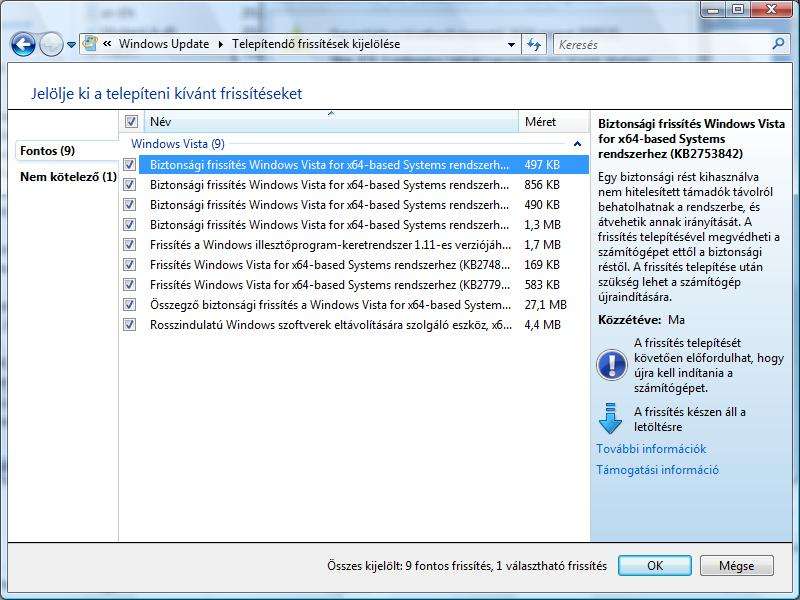The width and height of the screenshot is (800, 600).
Task: Click the restart-warning exclamation icon
Action: (x=611, y=365)
